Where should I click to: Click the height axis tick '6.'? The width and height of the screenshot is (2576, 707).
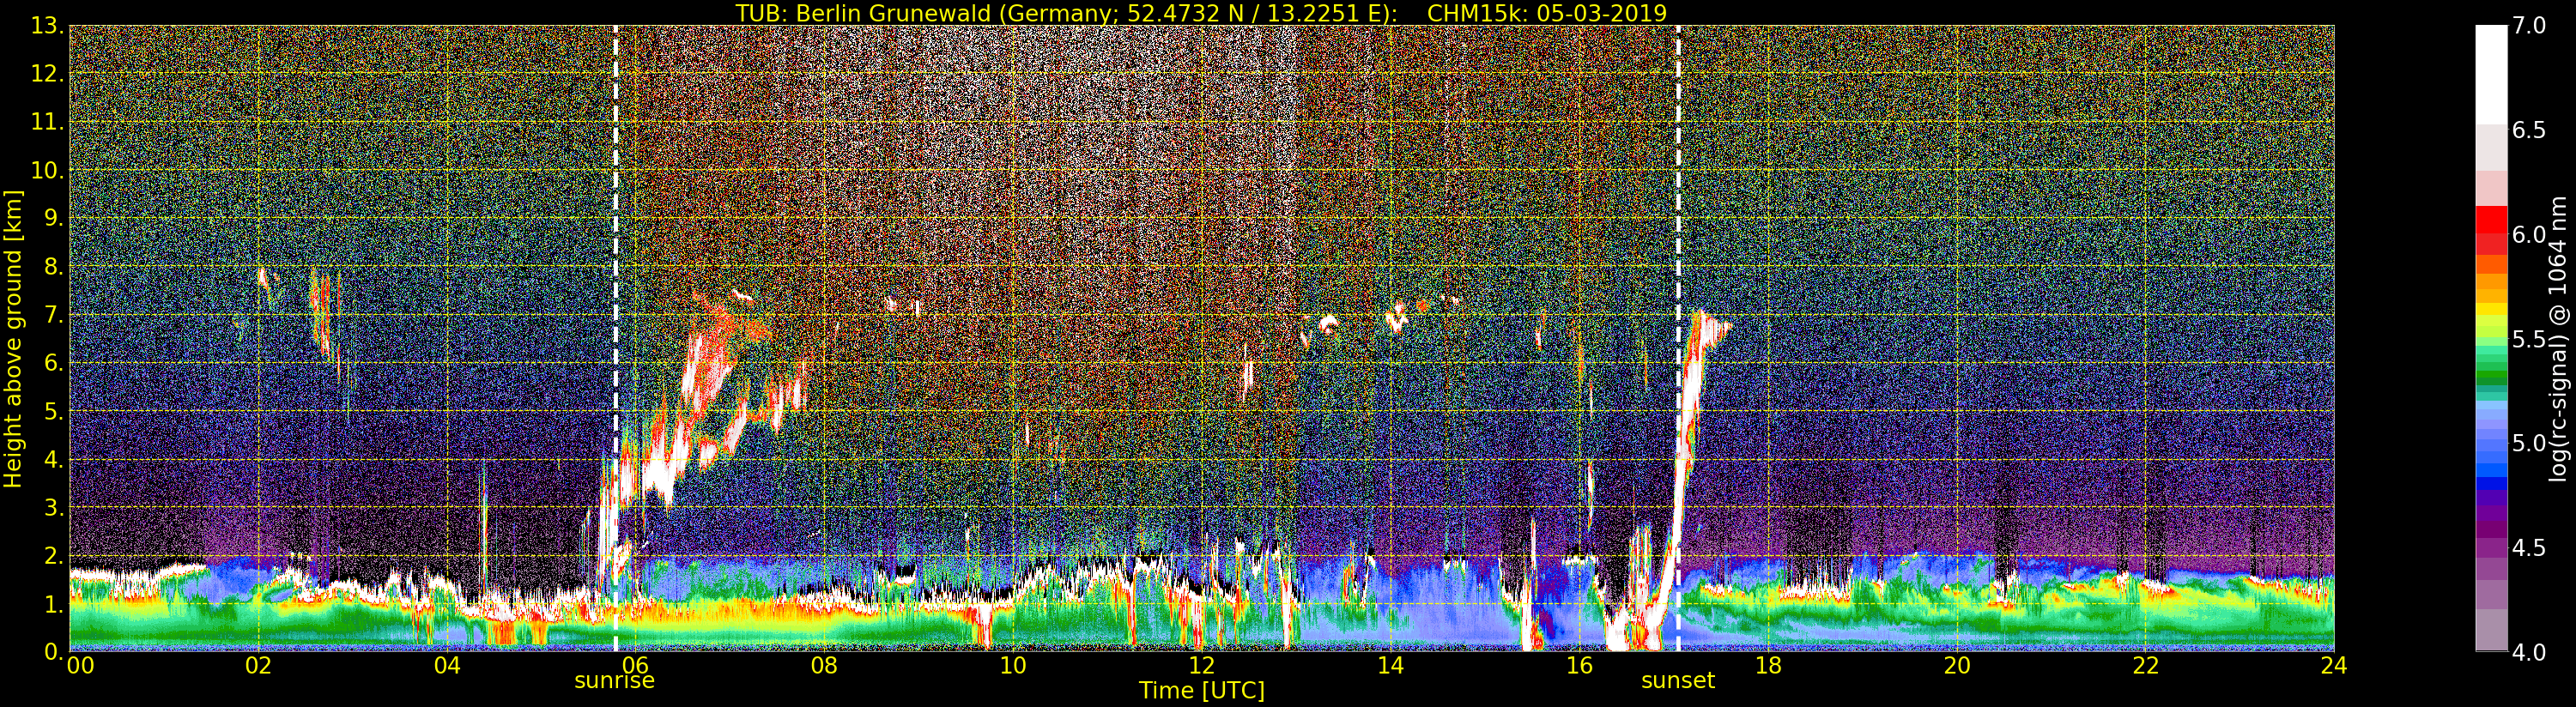pyautogui.click(x=53, y=363)
